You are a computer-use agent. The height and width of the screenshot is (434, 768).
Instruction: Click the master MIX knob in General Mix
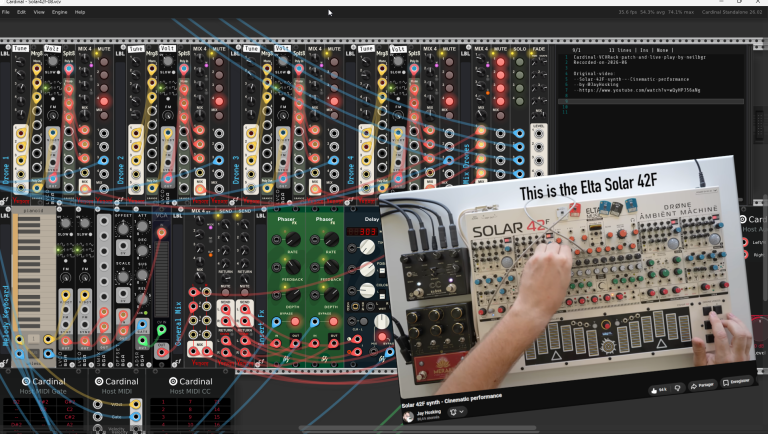coord(199,279)
